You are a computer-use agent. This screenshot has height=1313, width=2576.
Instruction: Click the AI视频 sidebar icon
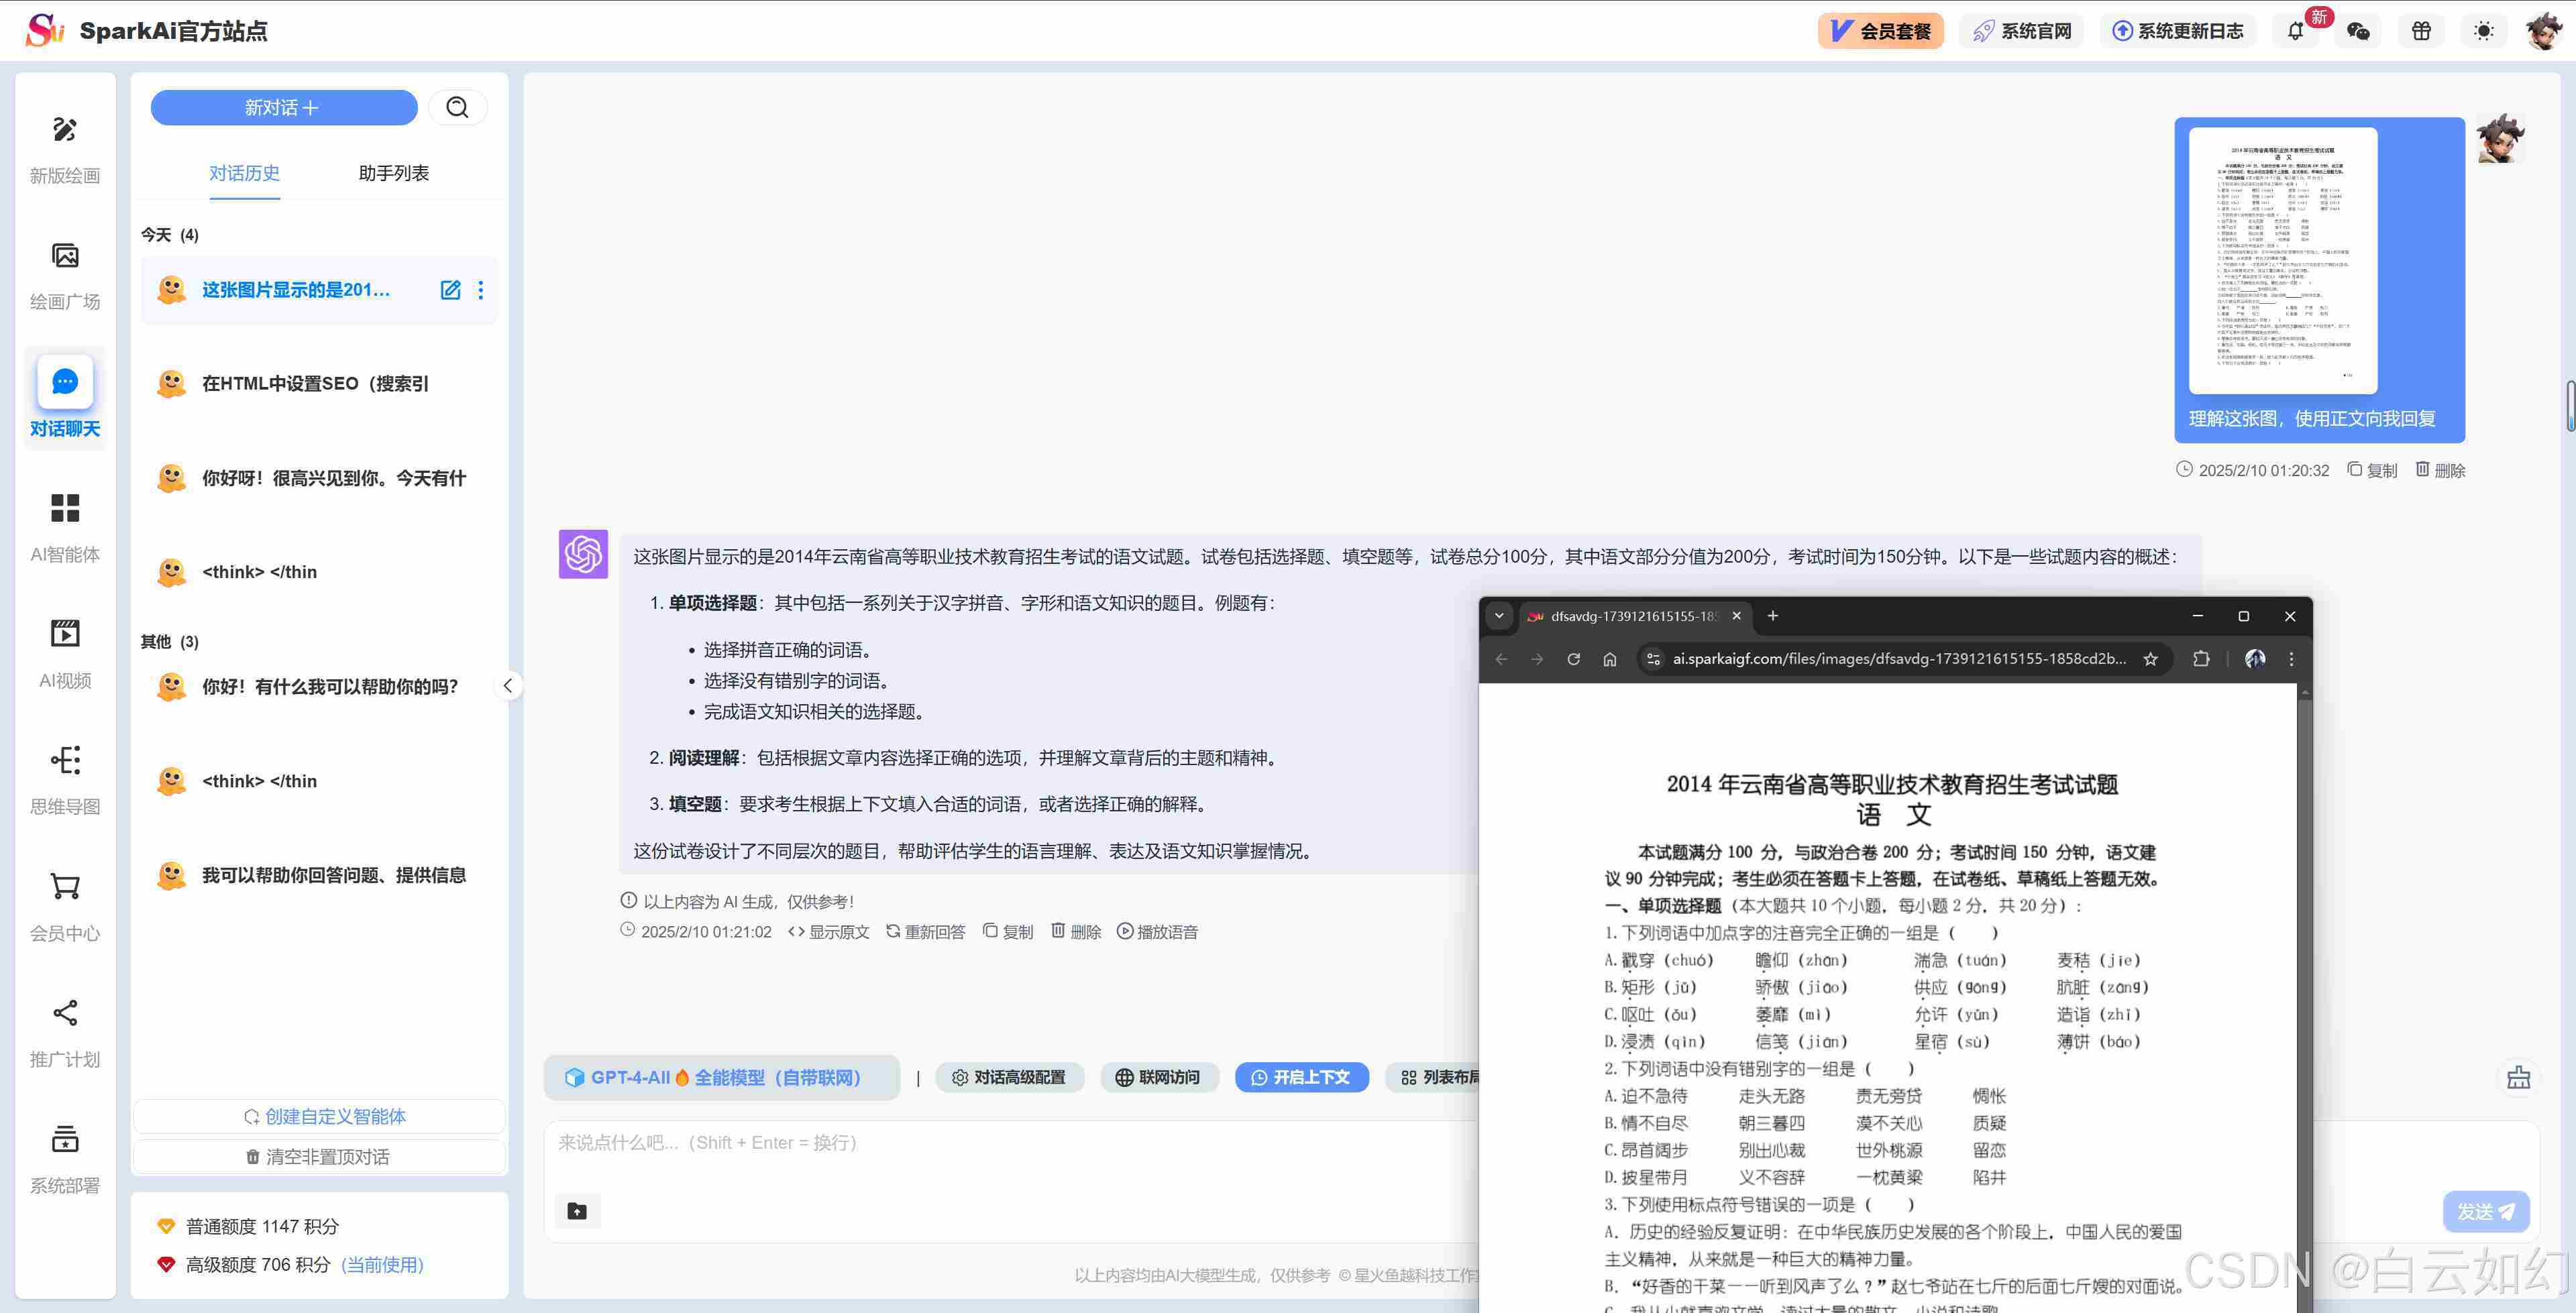click(65, 634)
